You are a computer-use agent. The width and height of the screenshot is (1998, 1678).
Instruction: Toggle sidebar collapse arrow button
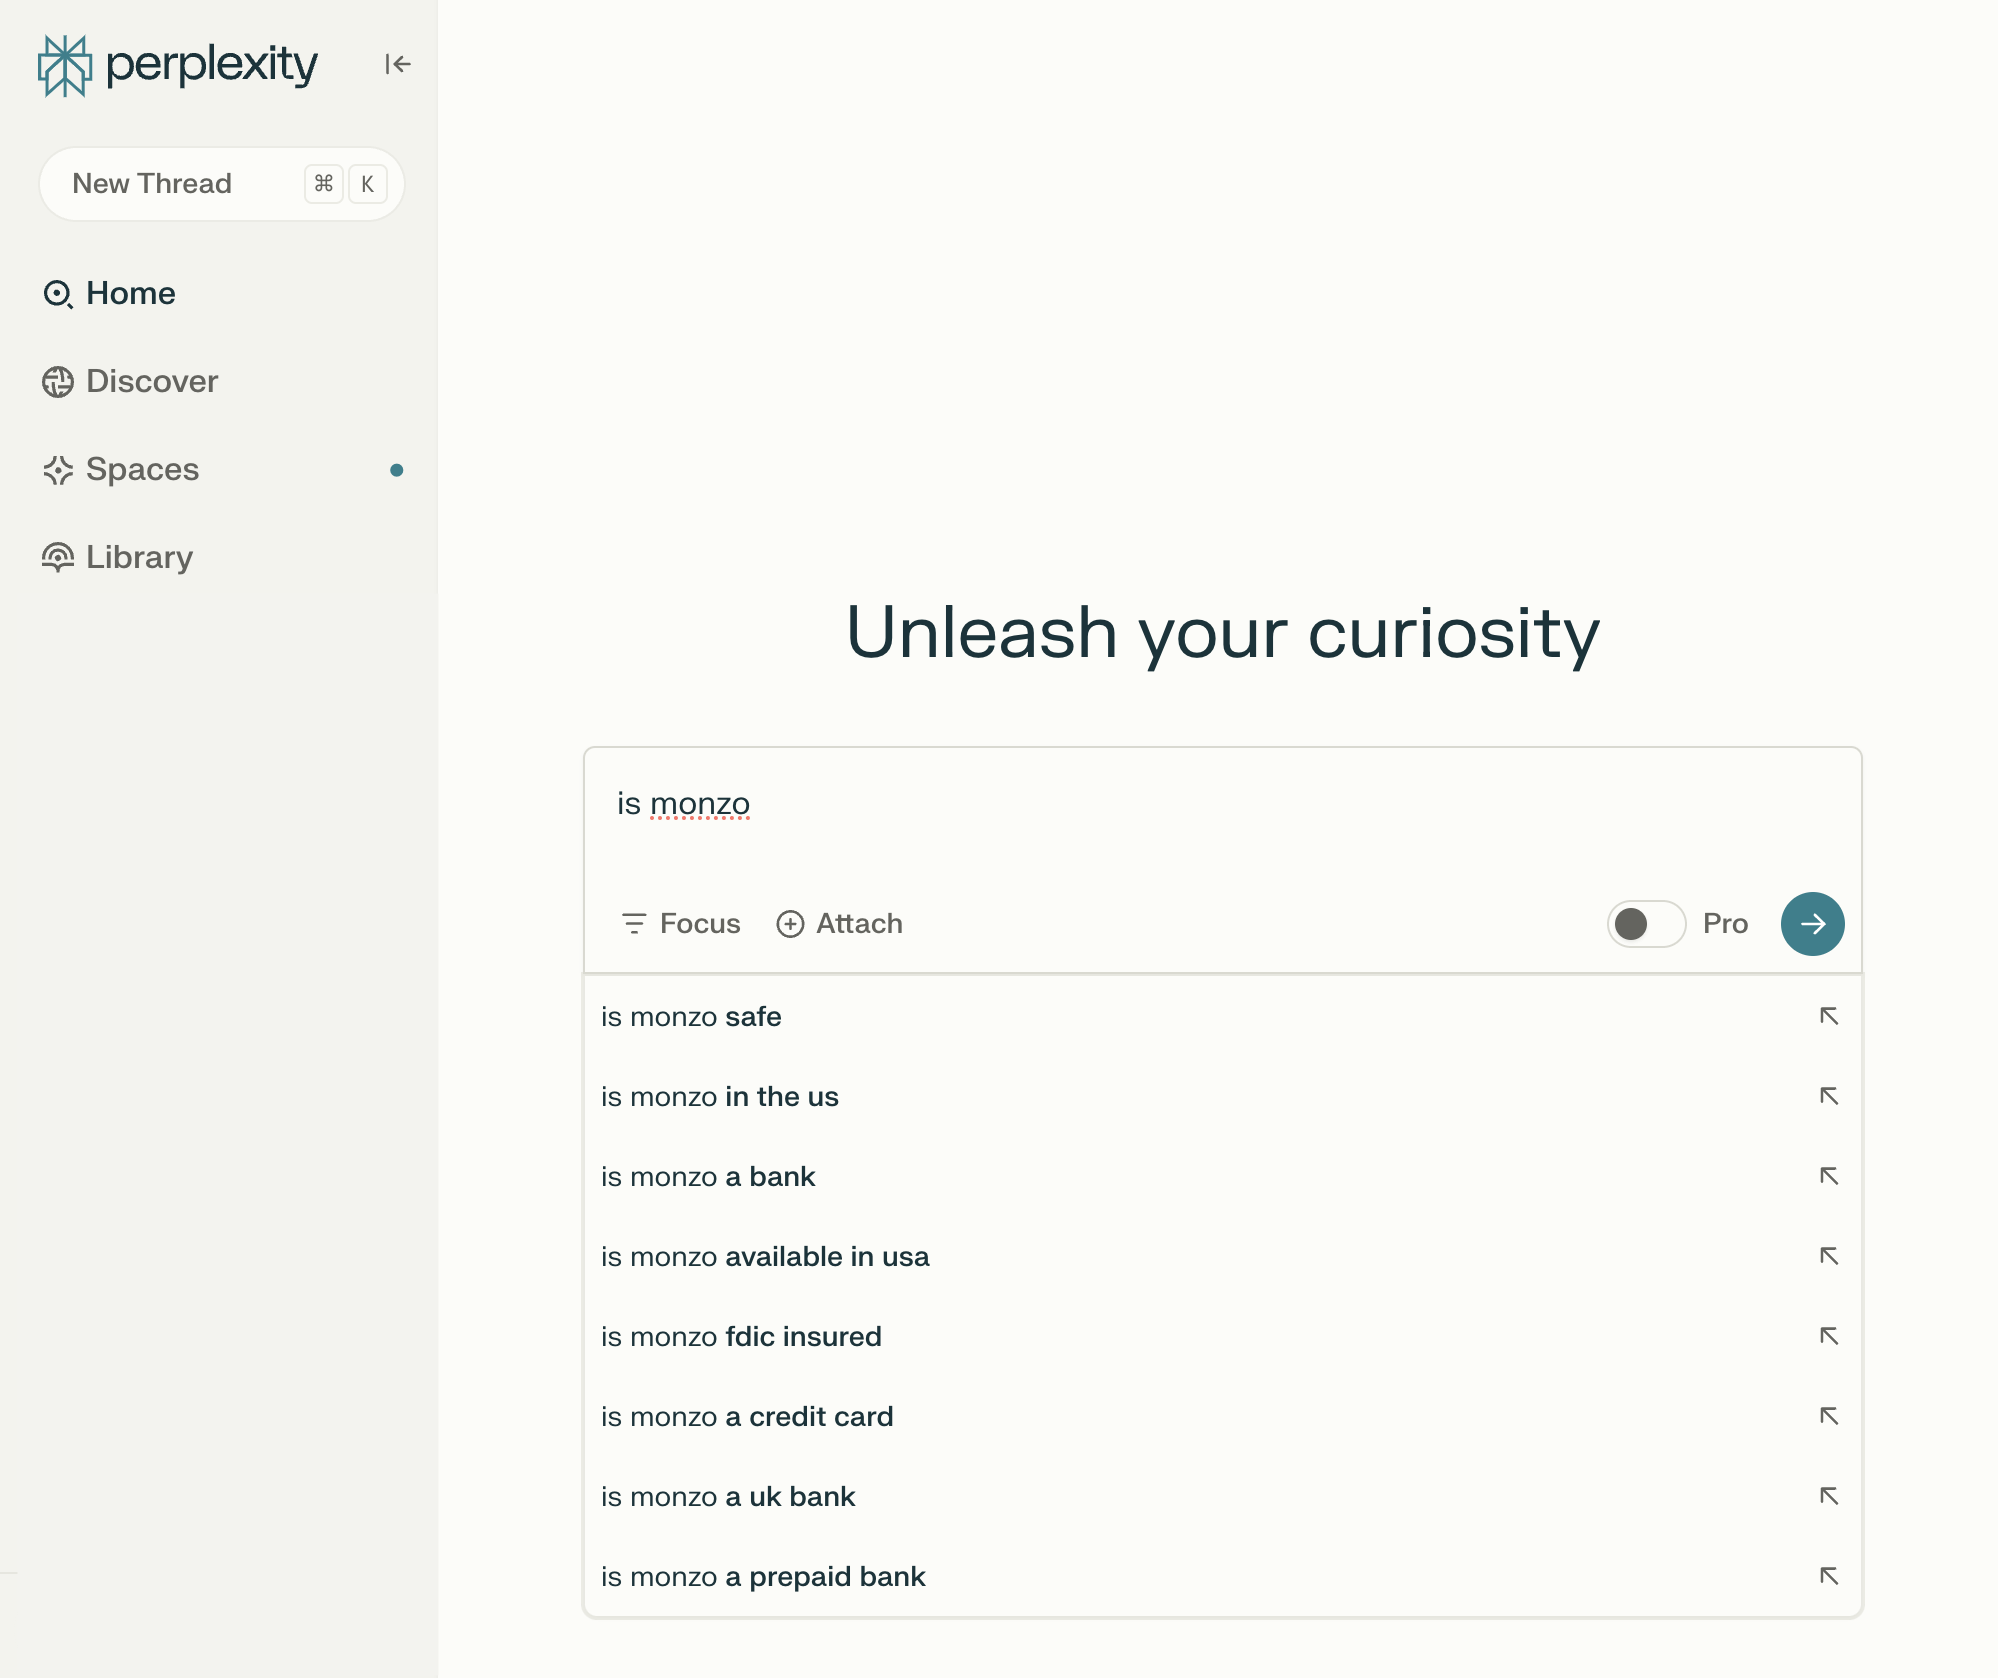pos(396,63)
